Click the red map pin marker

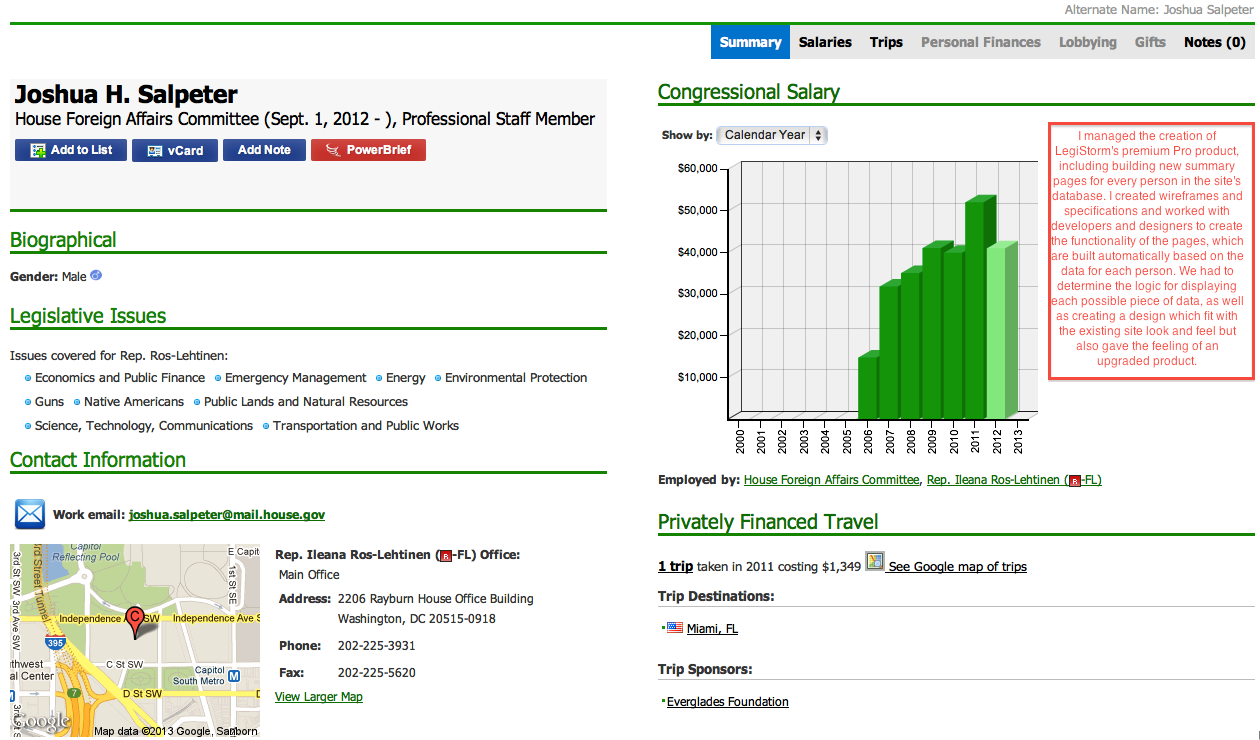click(136, 621)
